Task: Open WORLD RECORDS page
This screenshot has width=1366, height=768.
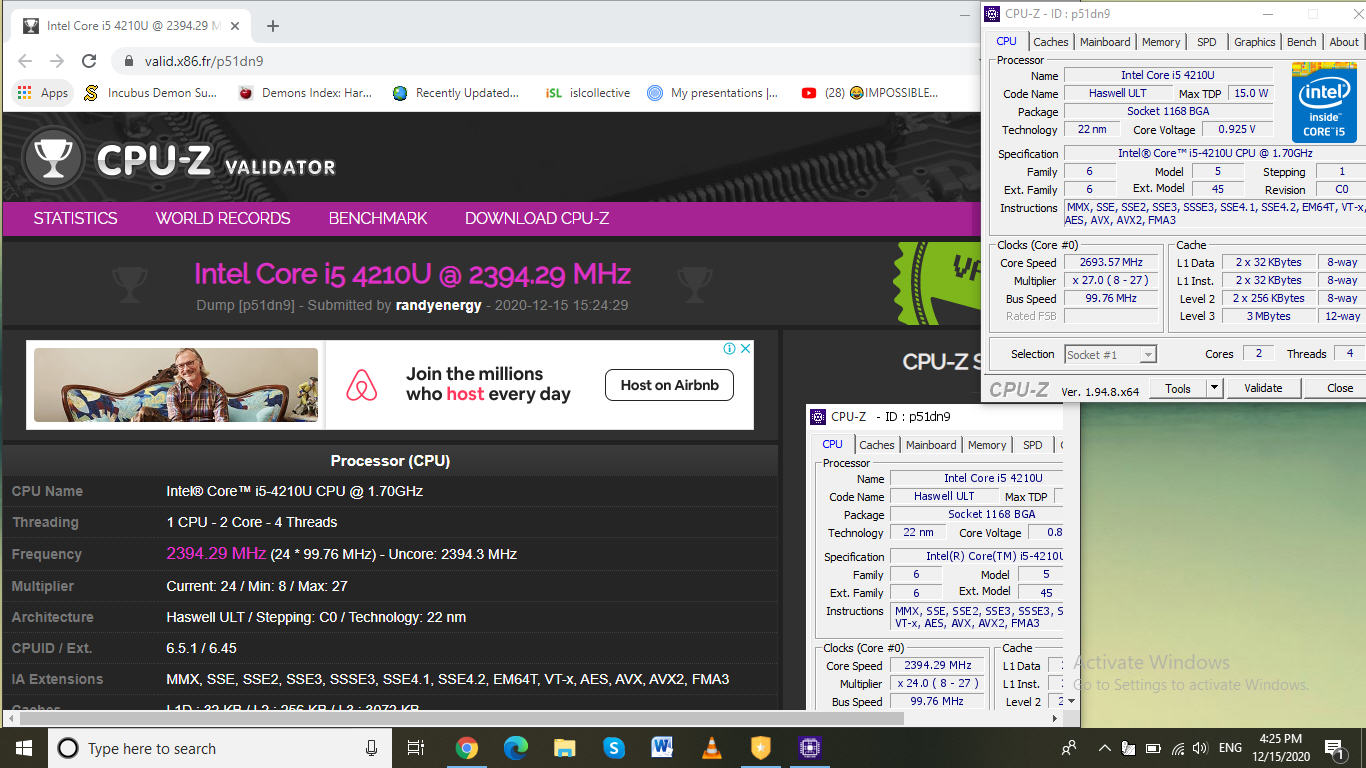Action: pos(223,218)
